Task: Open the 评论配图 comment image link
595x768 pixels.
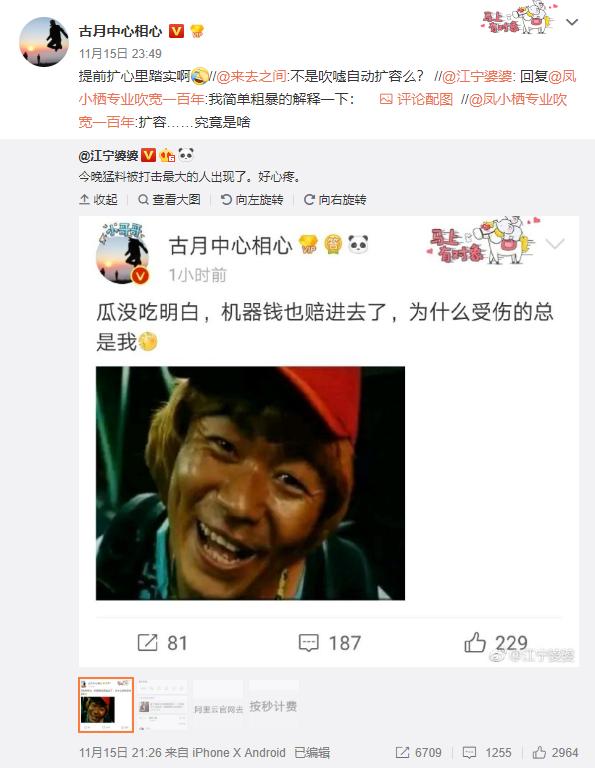Action: tap(416, 99)
